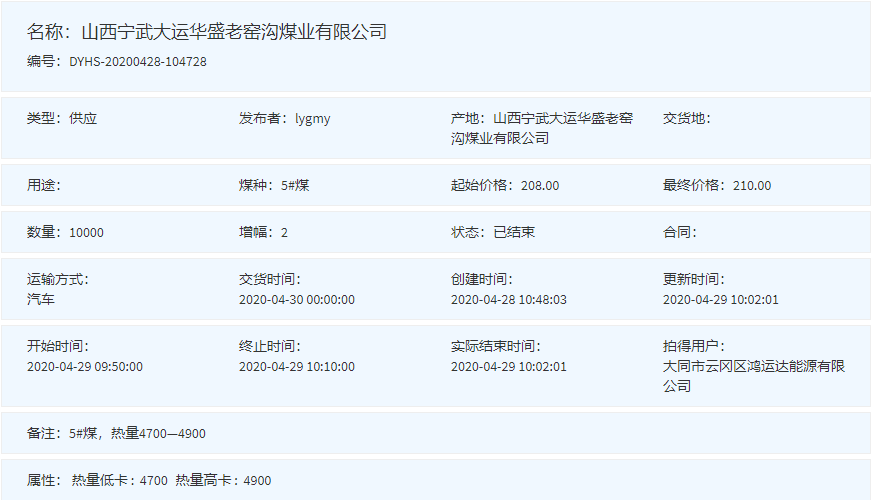Click the 热量低卡：4700 attribute
871x500 pixels.
[119, 481]
